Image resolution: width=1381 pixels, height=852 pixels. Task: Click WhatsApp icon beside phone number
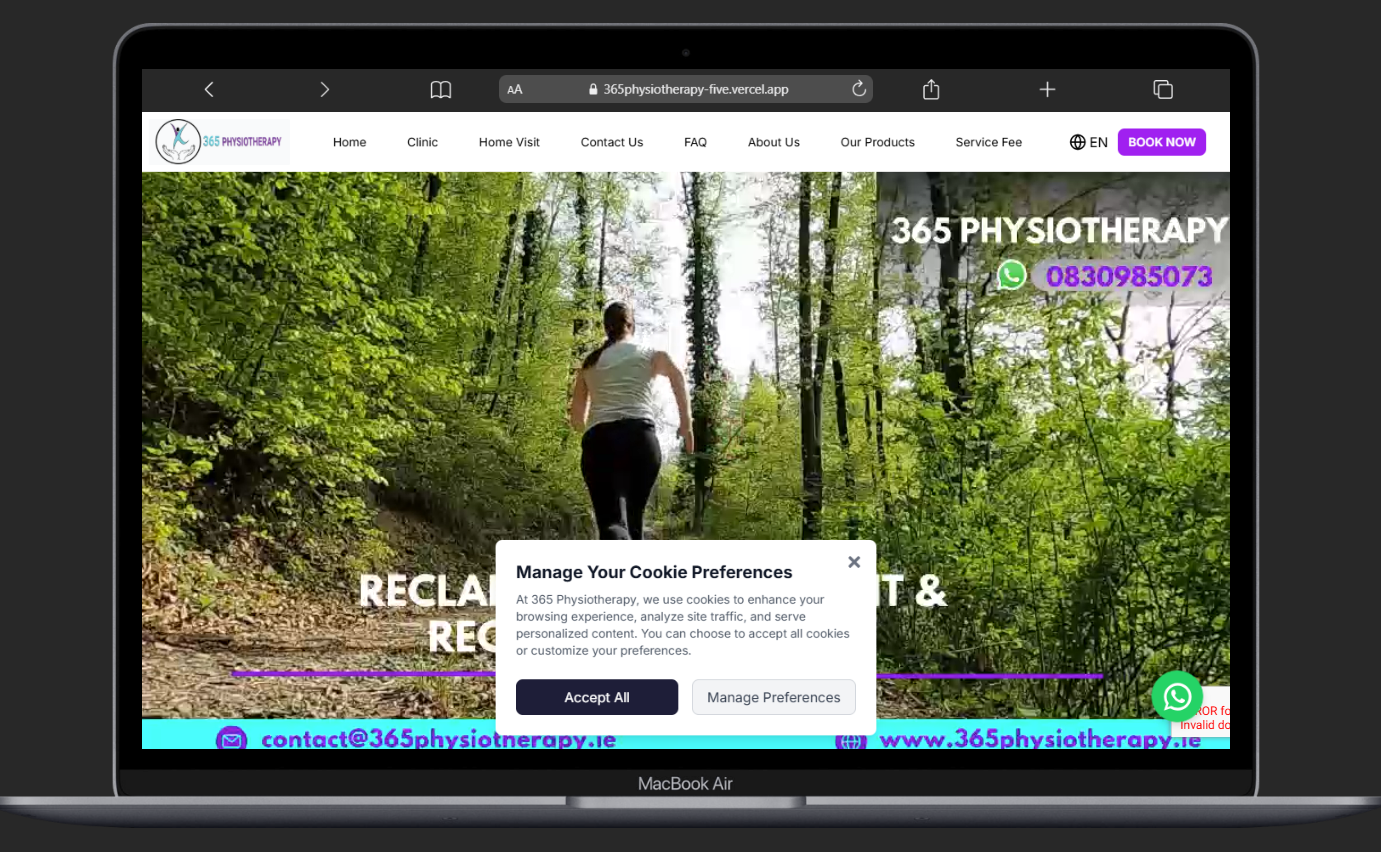point(1012,275)
